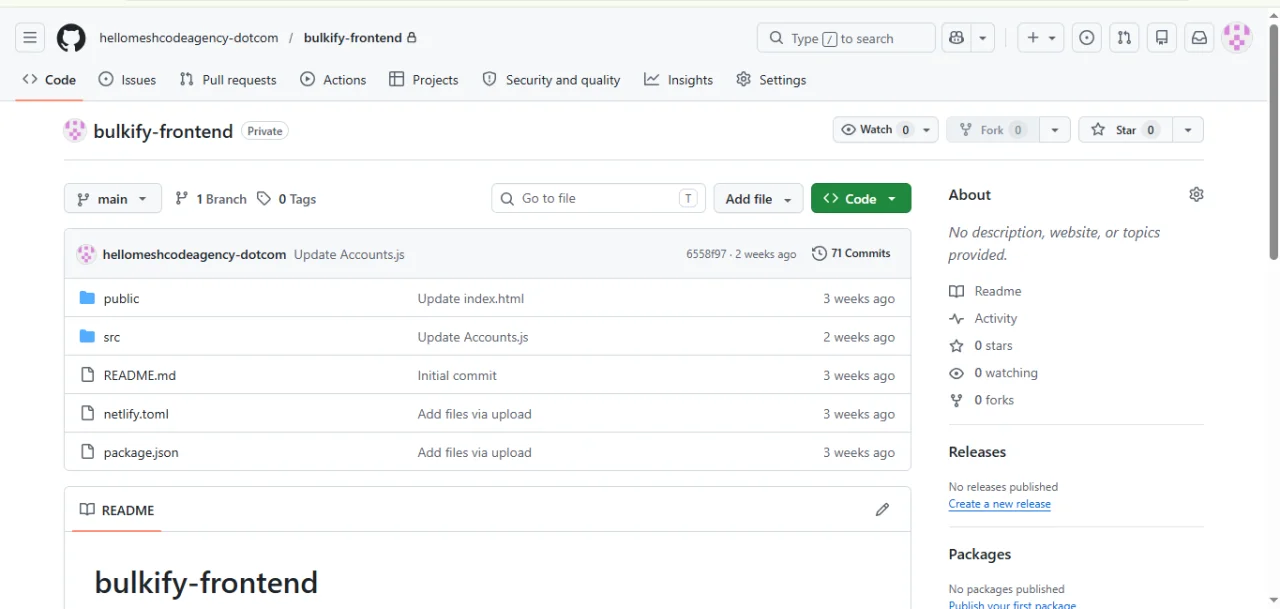Click the eye icon next to 0 watching
Viewport: 1280px width, 609px height.
pyautogui.click(x=957, y=373)
